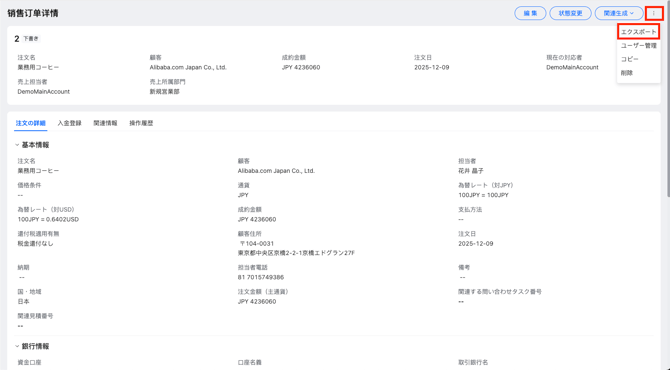The width and height of the screenshot is (670, 370).
Task: Click the value 100JPY = 100JPY
Action: pyautogui.click(x=483, y=195)
